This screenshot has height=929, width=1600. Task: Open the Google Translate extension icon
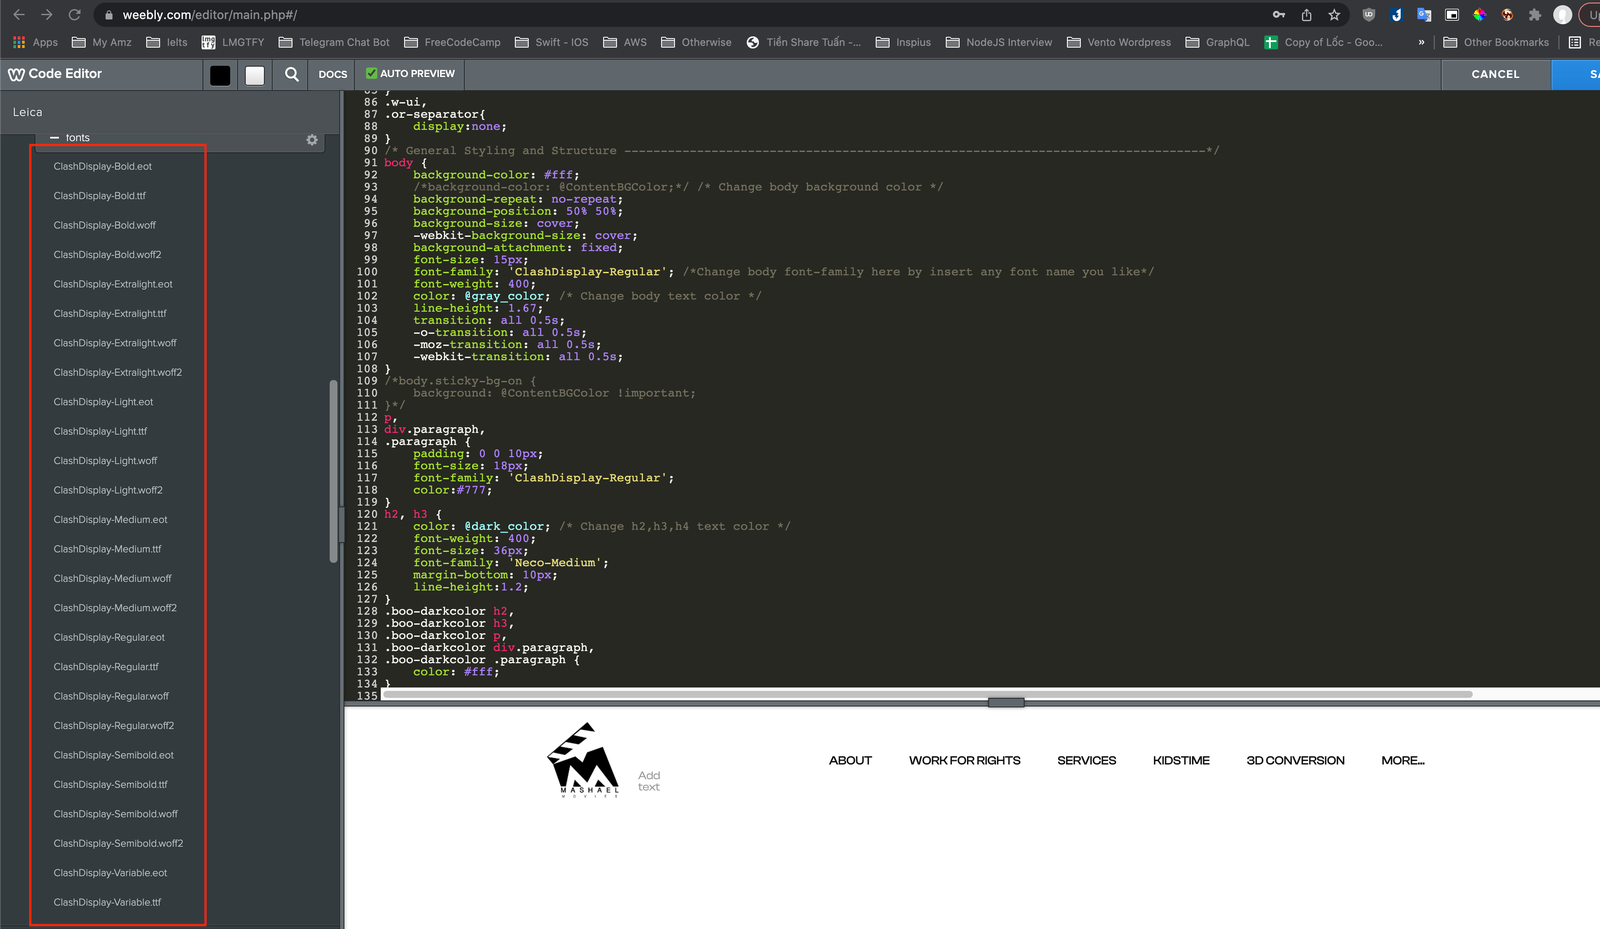1424,15
